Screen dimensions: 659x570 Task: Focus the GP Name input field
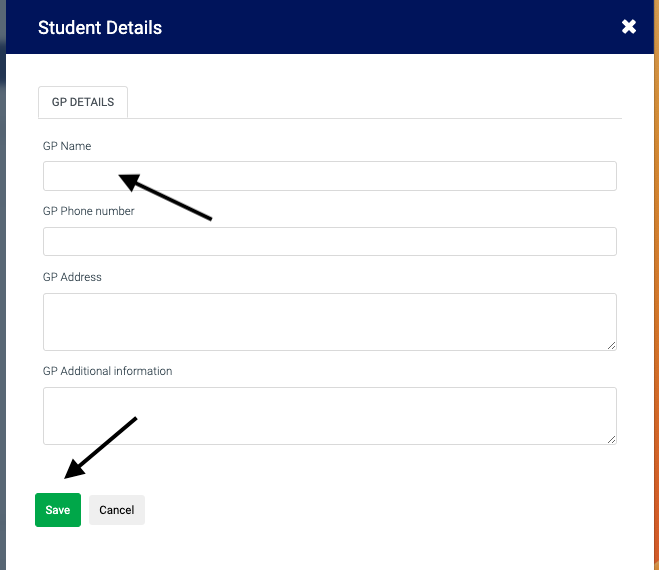click(x=330, y=176)
